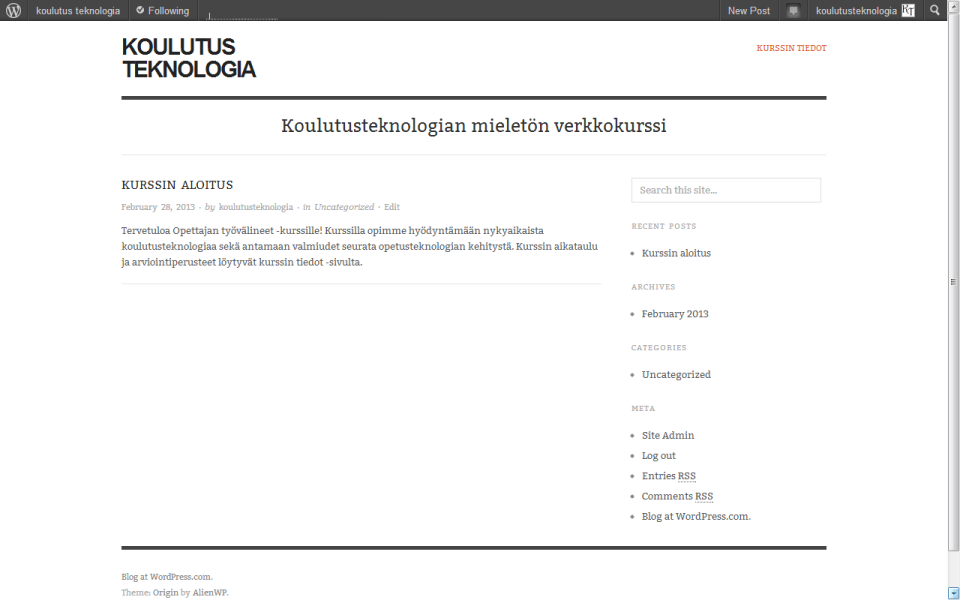Screen dimensions: 960x600
Task: Open the notifications icon in admin bar
Action: (793, 11)
